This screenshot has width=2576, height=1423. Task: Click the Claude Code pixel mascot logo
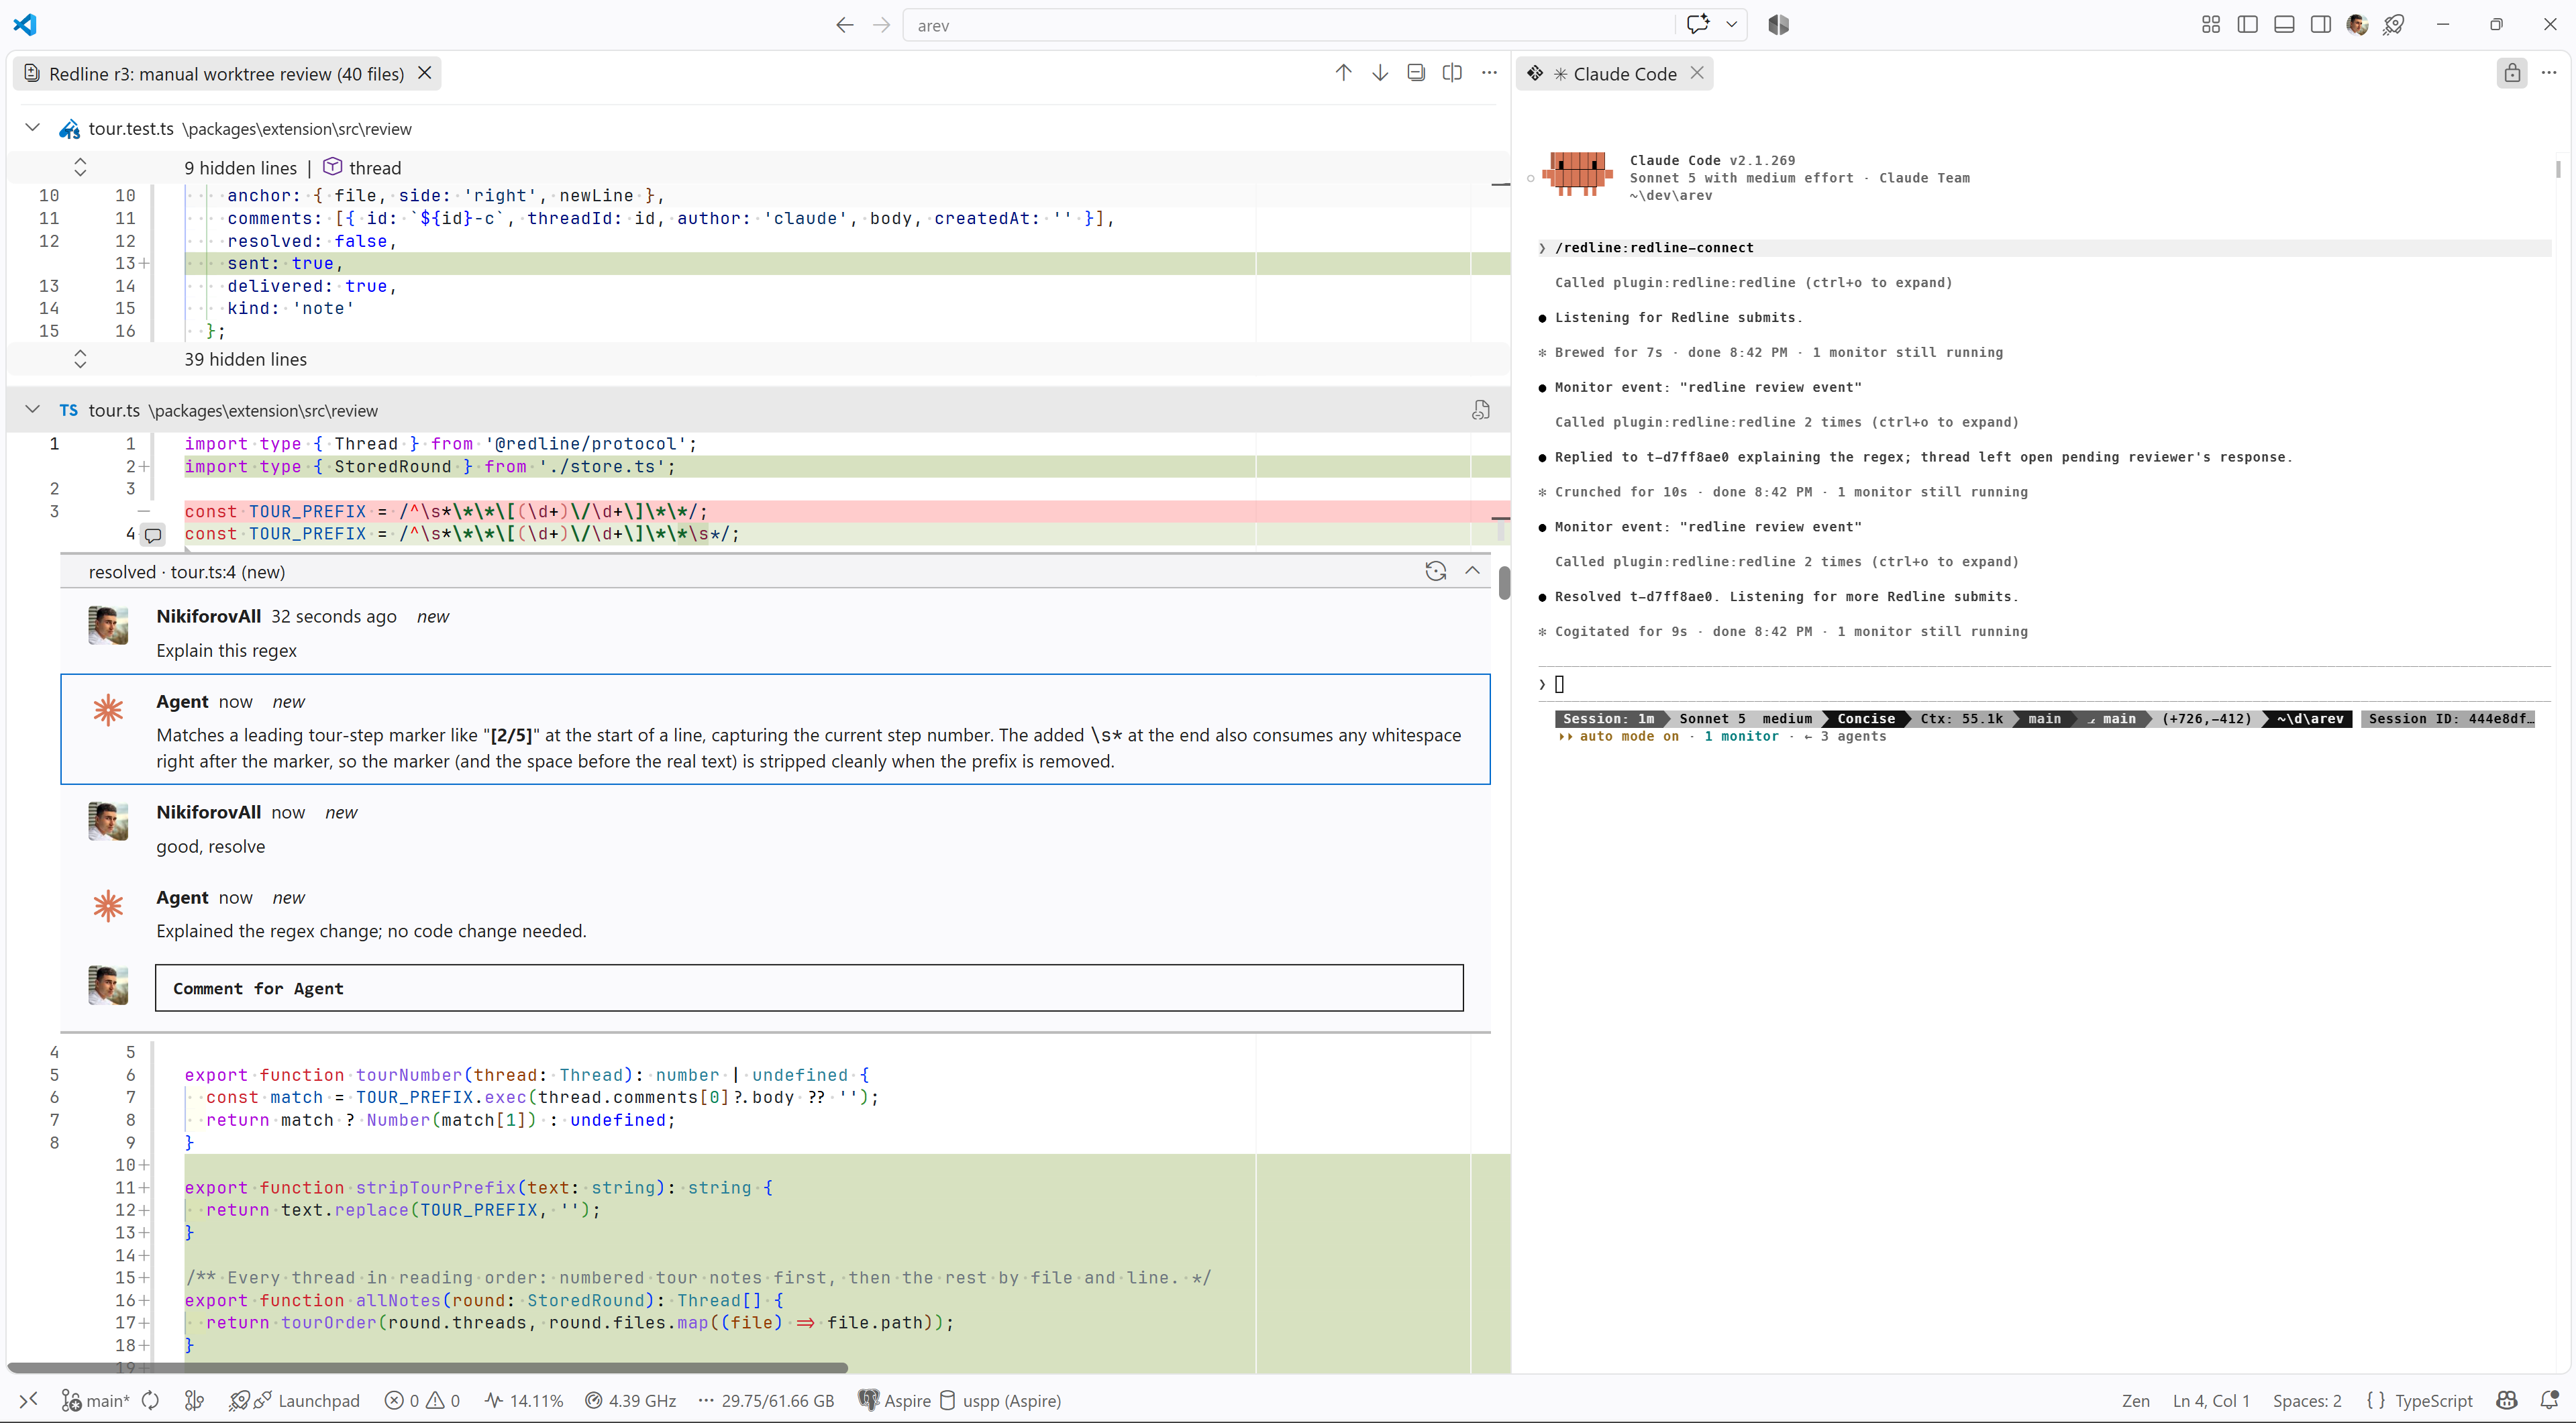click(1577, 173)
